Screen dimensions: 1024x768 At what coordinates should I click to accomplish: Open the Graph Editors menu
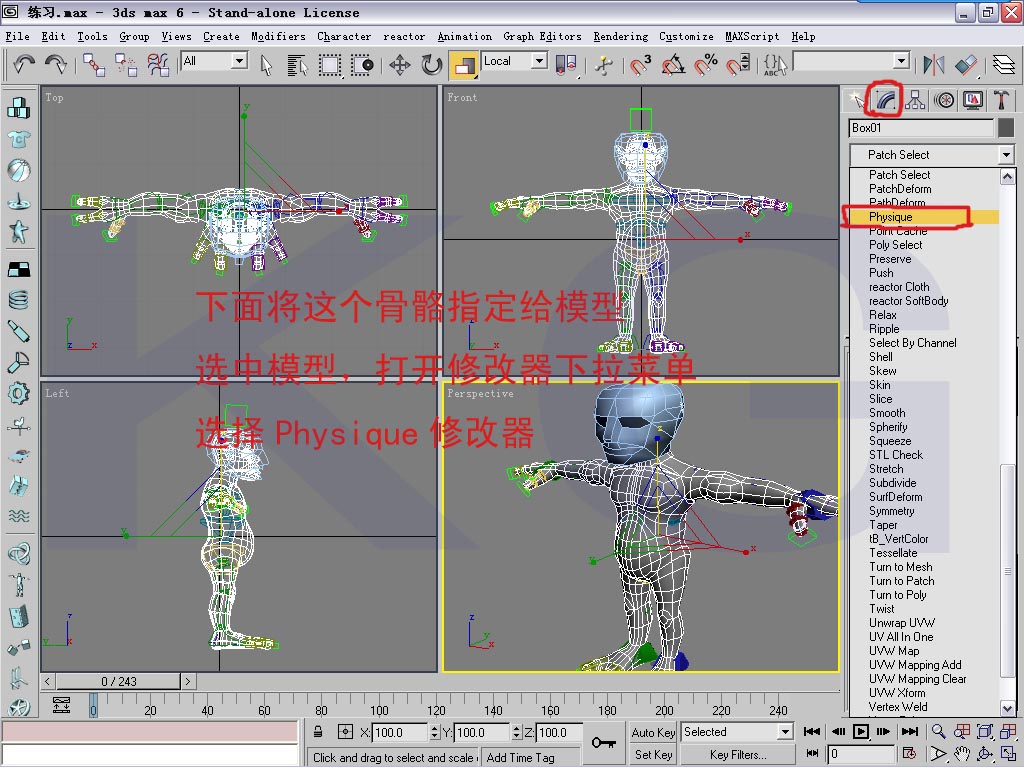[x=542, y=37]
